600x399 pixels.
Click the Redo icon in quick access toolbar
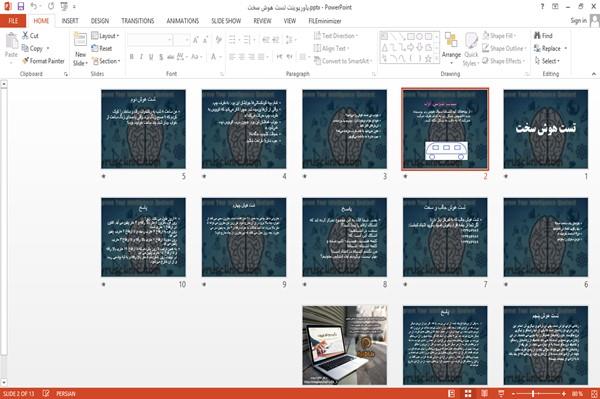click(x=51, y=6)
